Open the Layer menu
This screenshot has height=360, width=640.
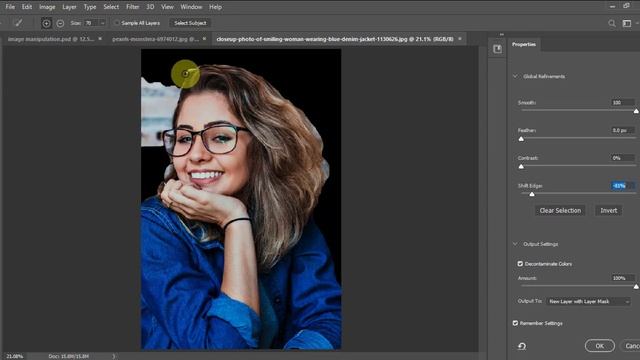69,7
